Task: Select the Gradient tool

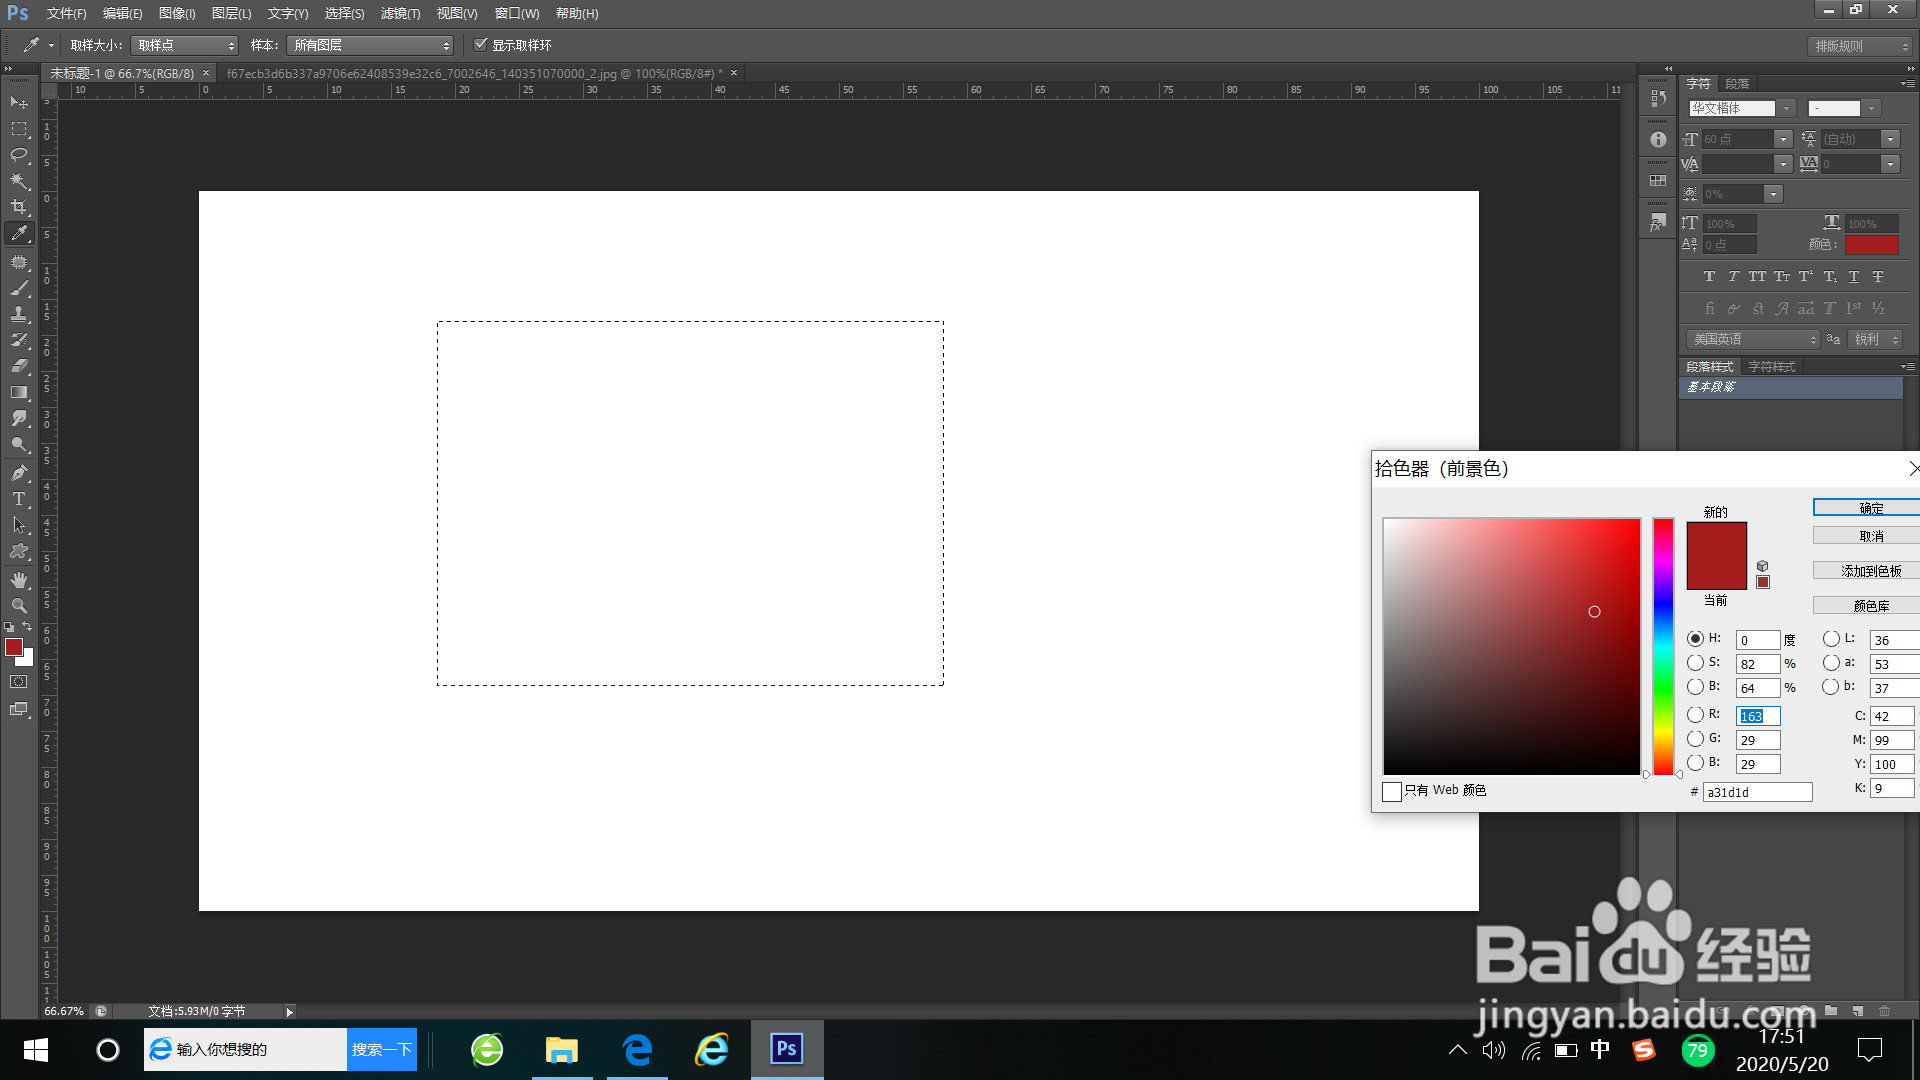Action: 19,392
